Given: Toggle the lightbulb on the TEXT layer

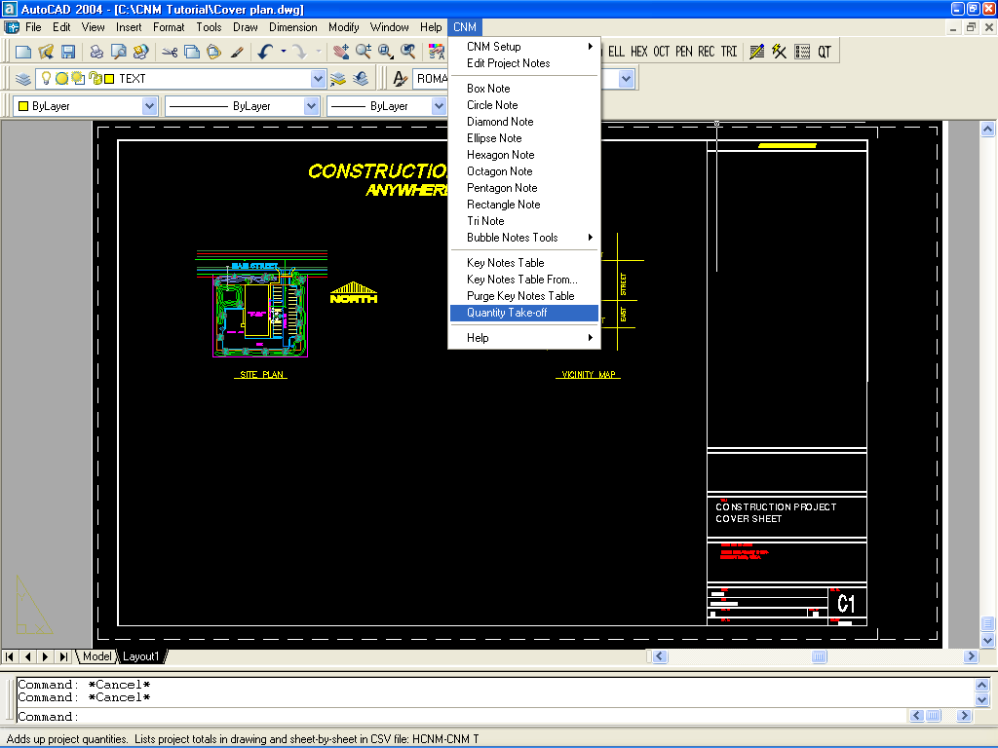Looking at the screenshot, I should click(46, 78).
